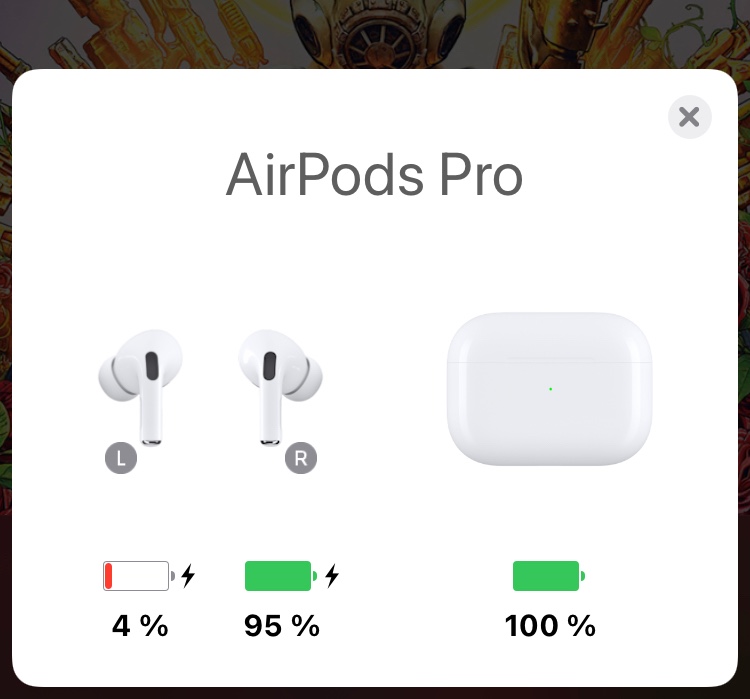Tap the red low battery icon
The width and height of the screenshot is (750, 699).
pyautogui.click(x=139, y=576)
